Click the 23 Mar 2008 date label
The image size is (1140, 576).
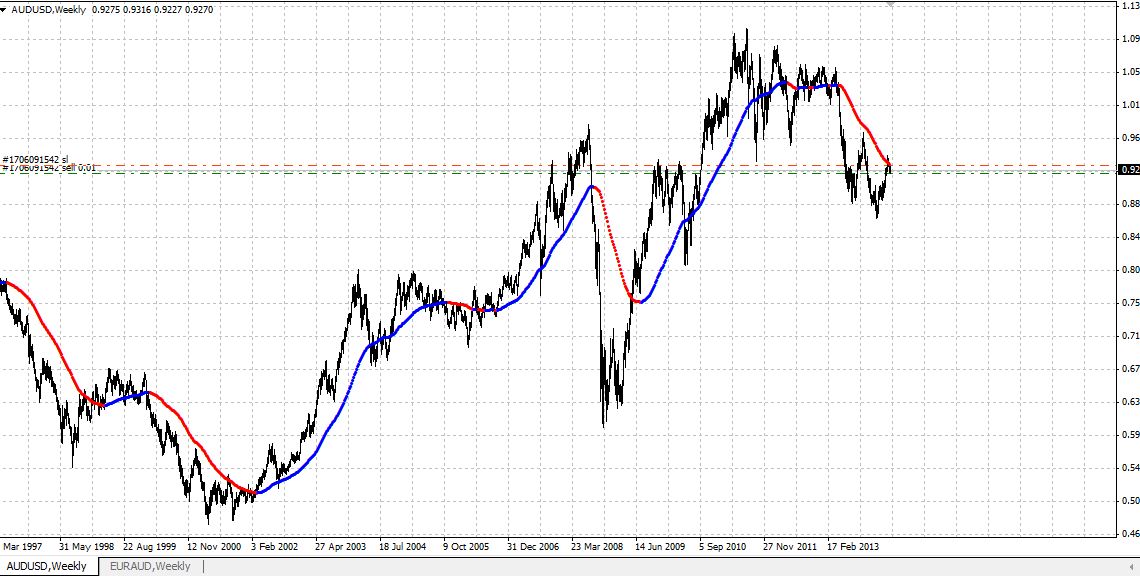point(598,545)
